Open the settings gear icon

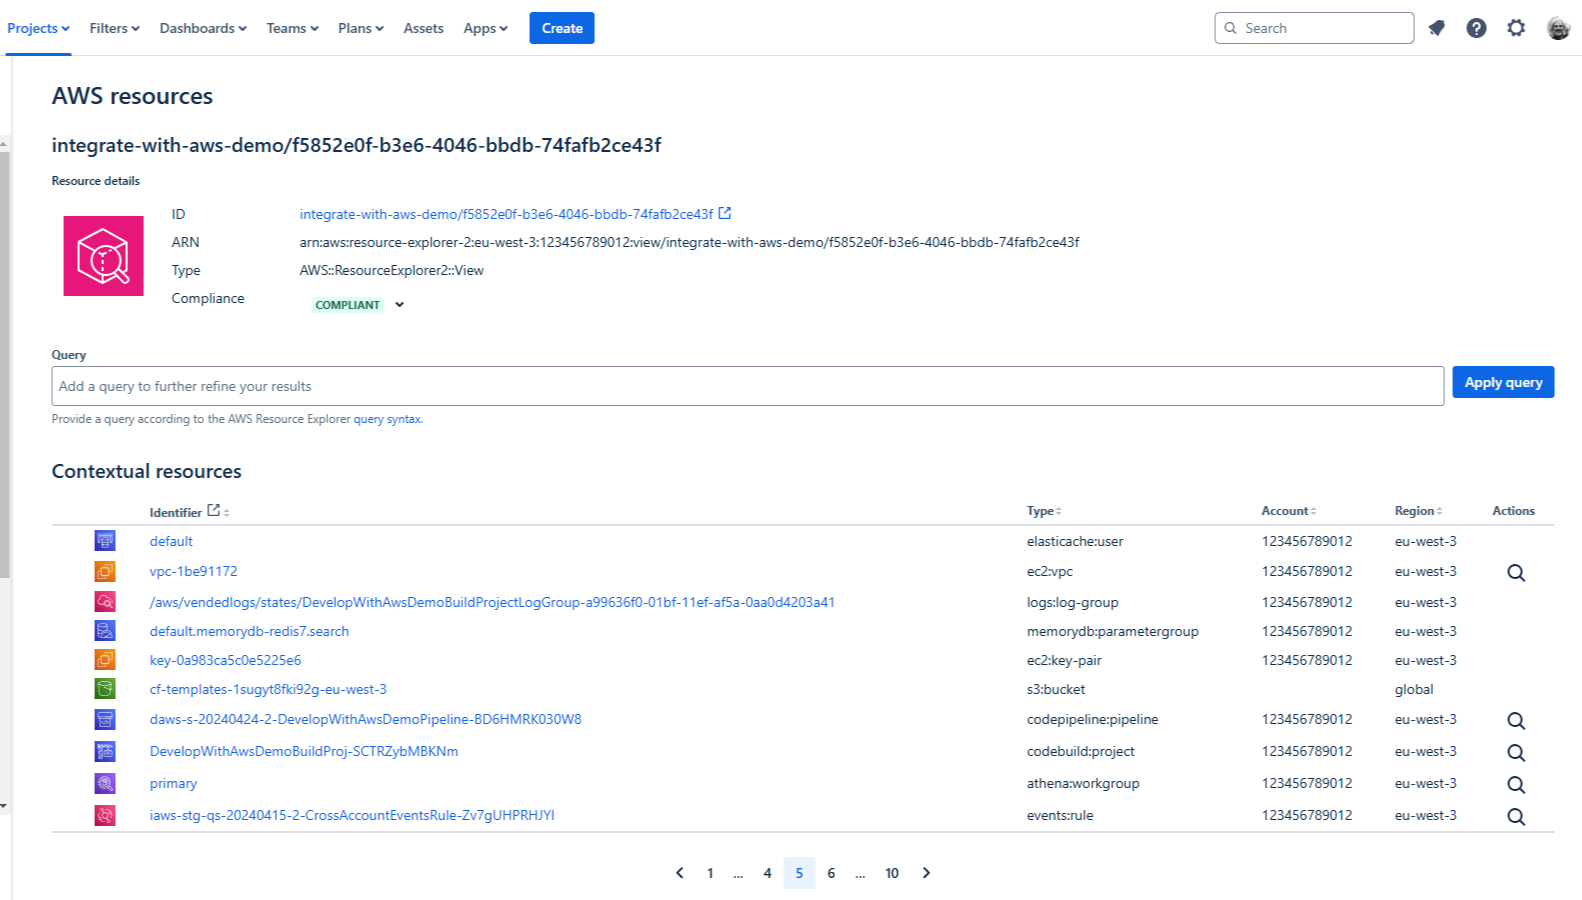(1516, 28)
